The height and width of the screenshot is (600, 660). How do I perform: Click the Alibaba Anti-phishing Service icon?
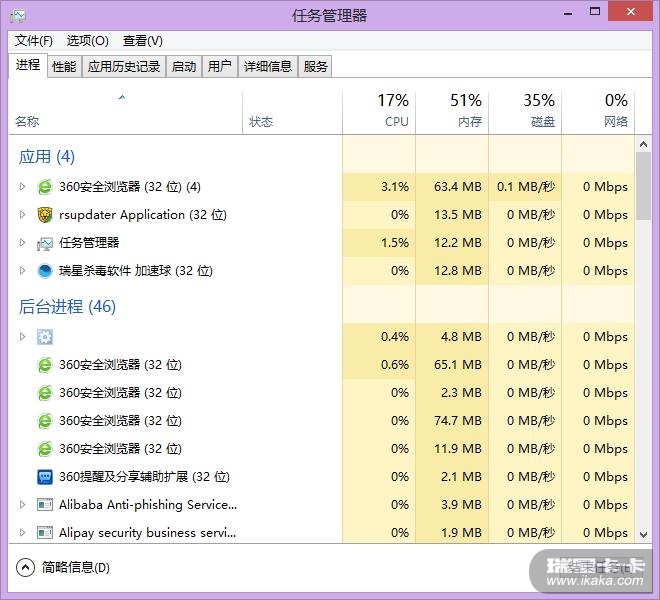click(x=45, y=504)
